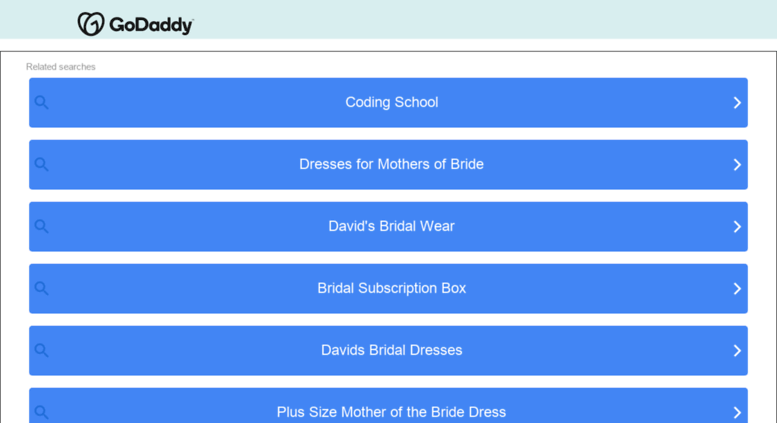Viewport: 777px width, 423px height.
Task: Click the search icon on David's Bridal Wear row
Action: [42, 226]
